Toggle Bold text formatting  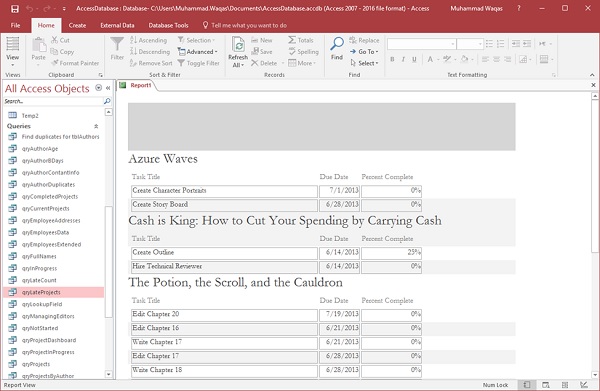(x=392, y=59)
